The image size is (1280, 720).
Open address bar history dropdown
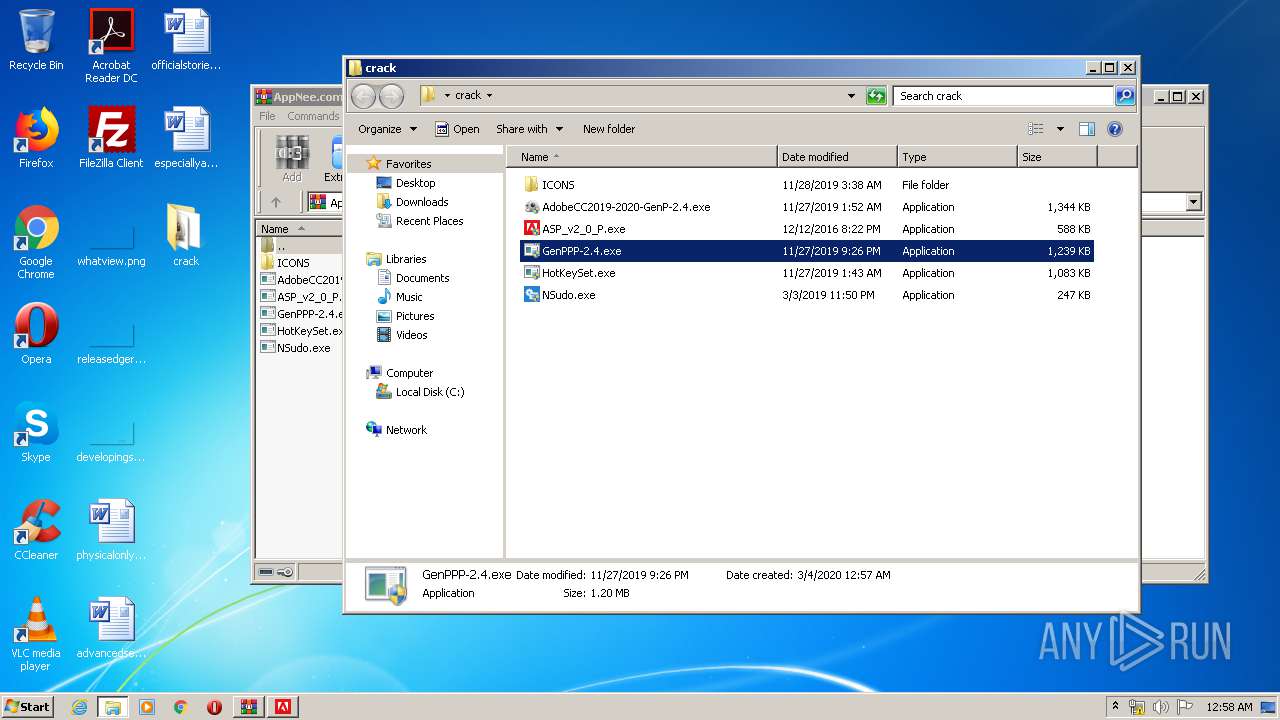(x=851, y=96)
